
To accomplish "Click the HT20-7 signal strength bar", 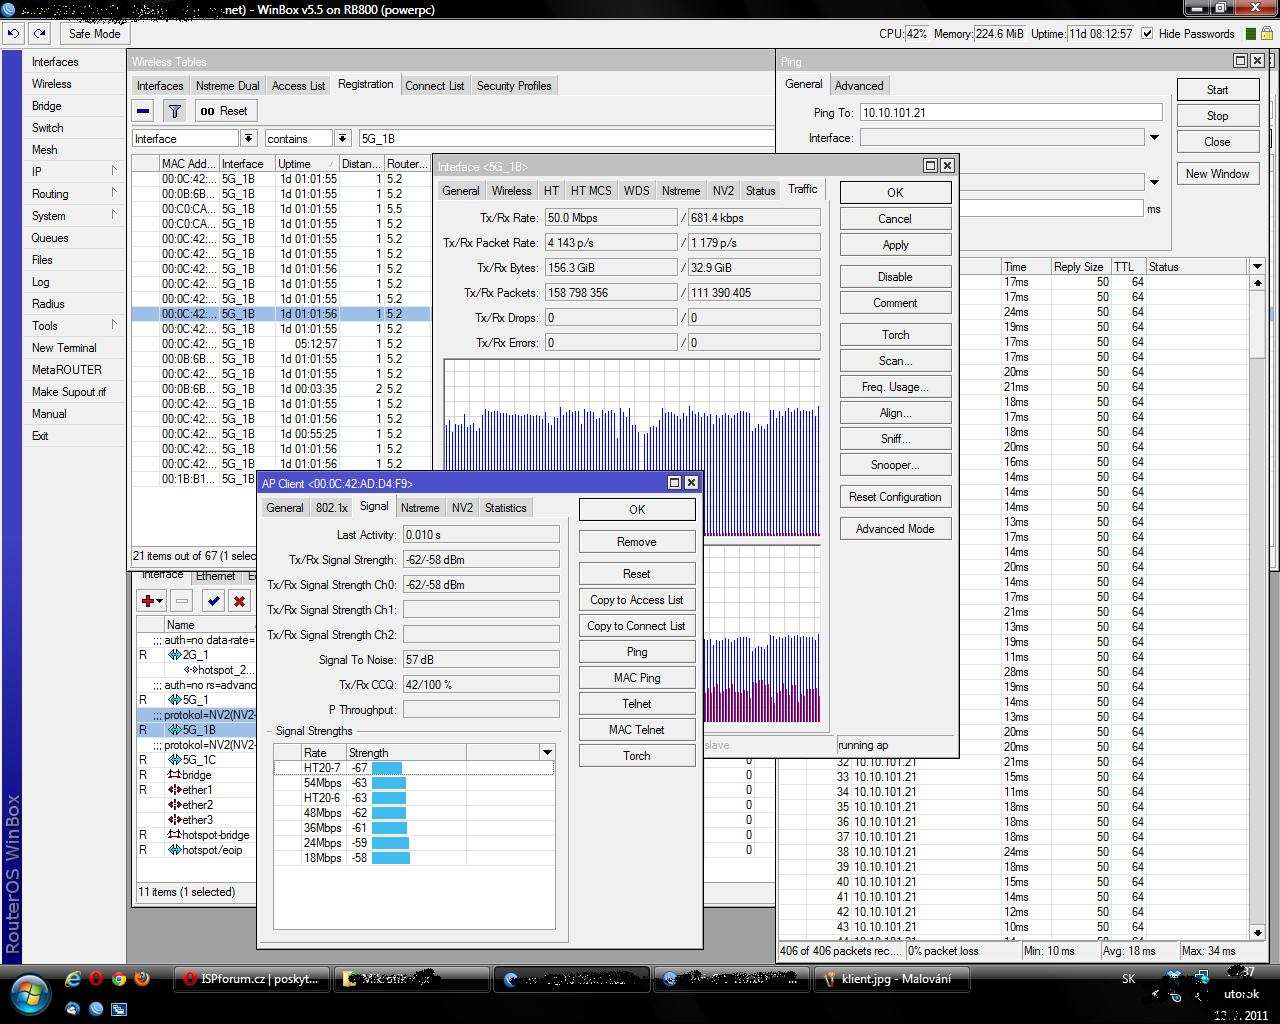I will 386,768.
